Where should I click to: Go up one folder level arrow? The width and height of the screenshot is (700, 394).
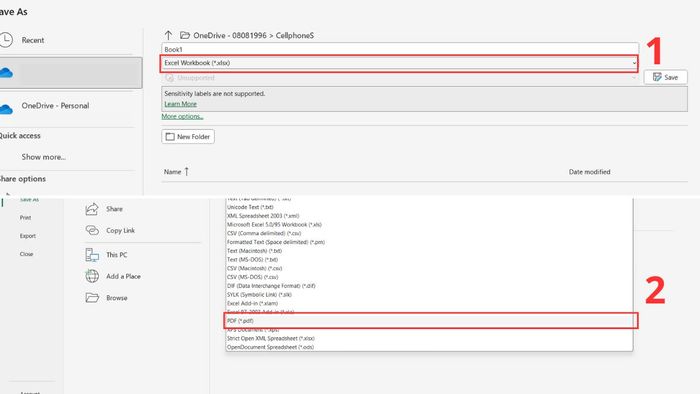(x=168, y=35)
